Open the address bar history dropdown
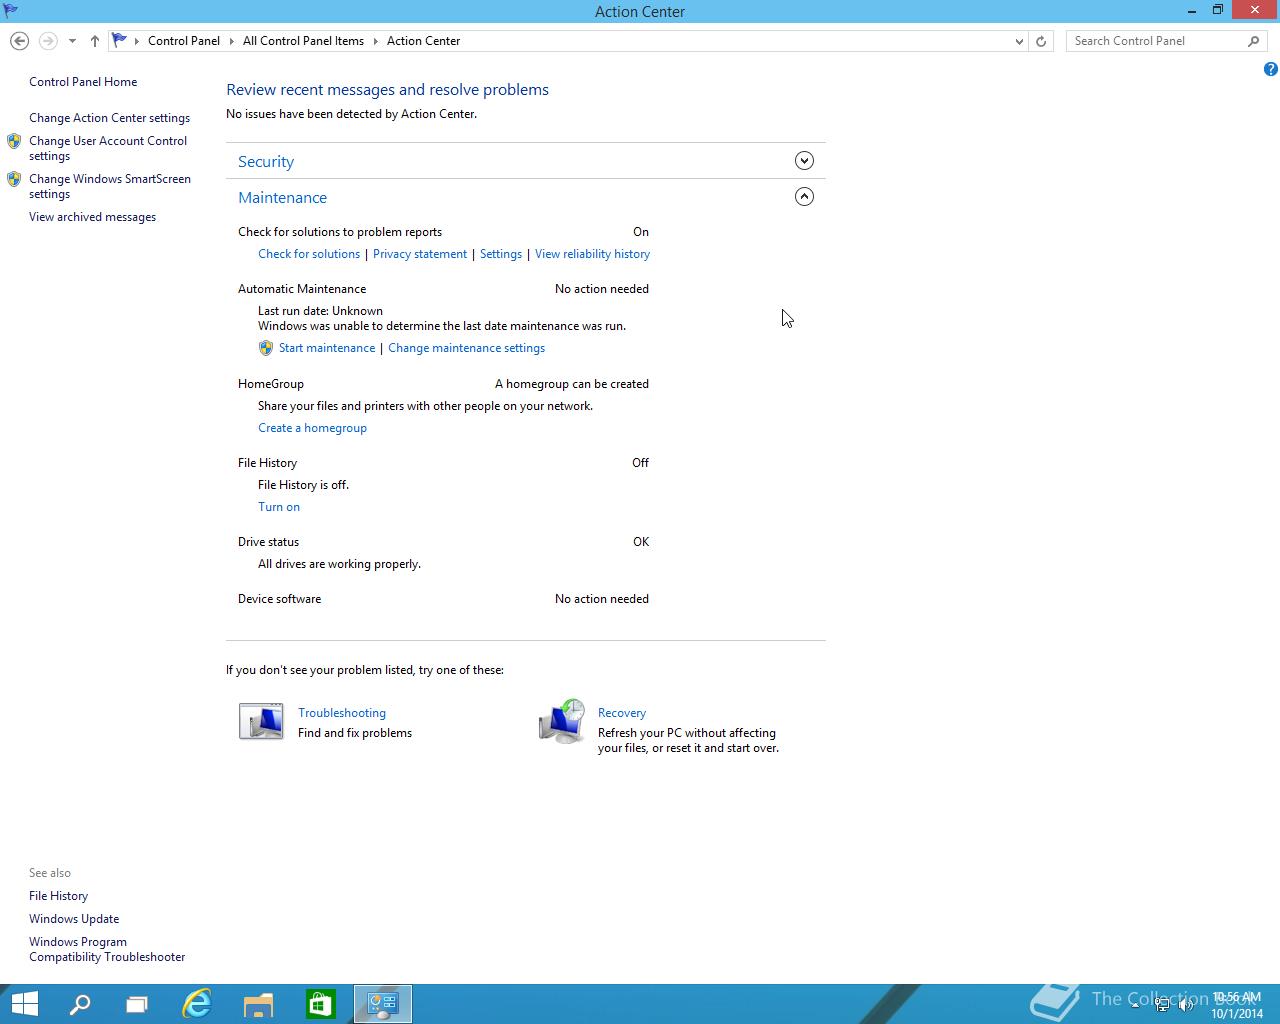1280x1024 pixels. 1019,41
